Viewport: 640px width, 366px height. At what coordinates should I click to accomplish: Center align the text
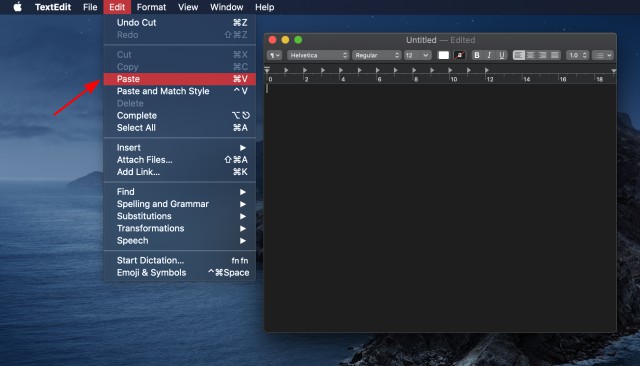pyautogui.click(x=530, y=55)
